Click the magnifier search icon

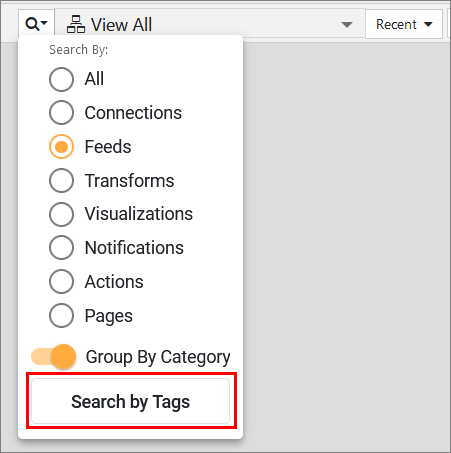coord(33,24)
